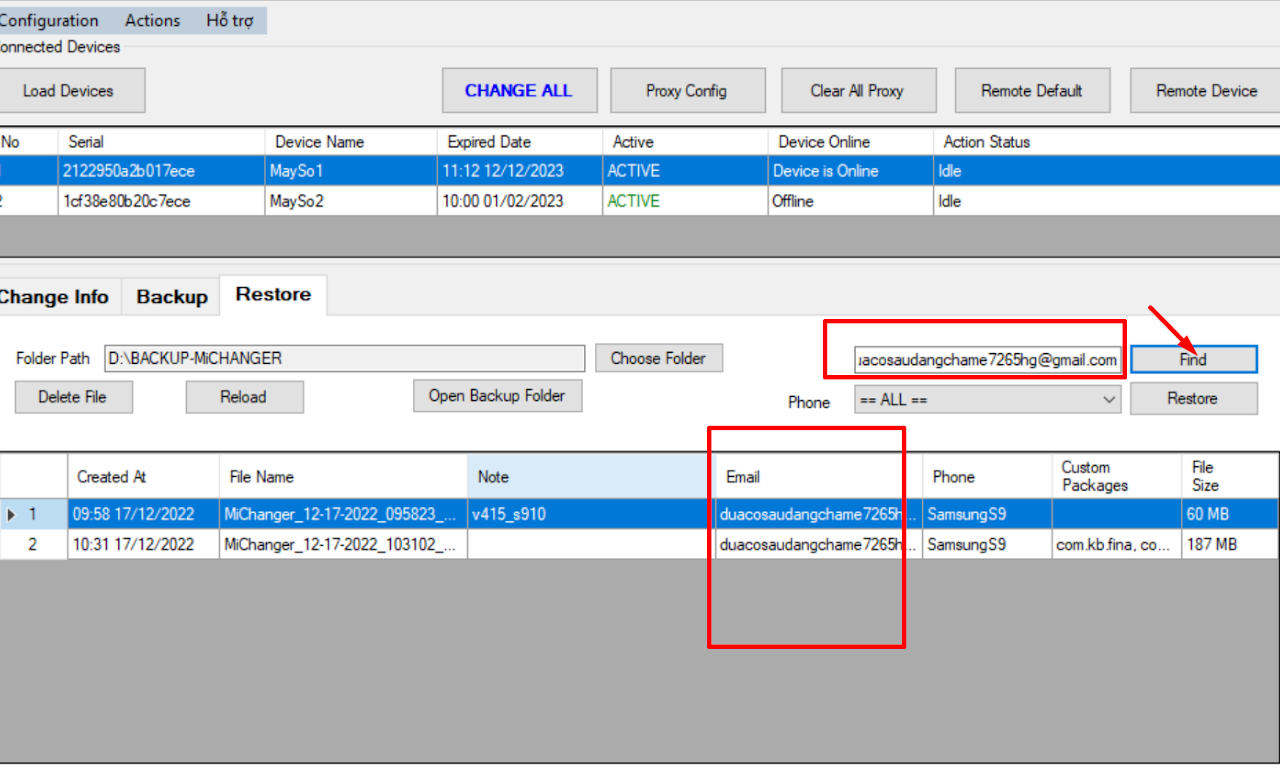
Task: Click the Remote Device button
Action: point(1205,91)
